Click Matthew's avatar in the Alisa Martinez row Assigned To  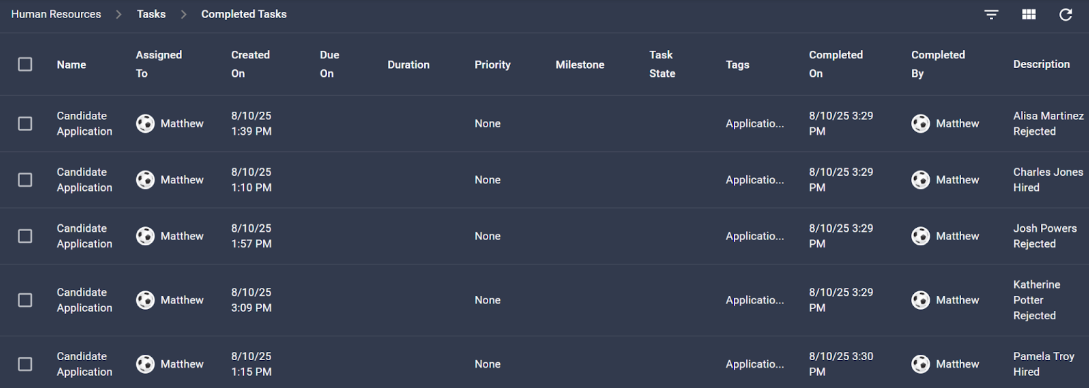point(145,124)
